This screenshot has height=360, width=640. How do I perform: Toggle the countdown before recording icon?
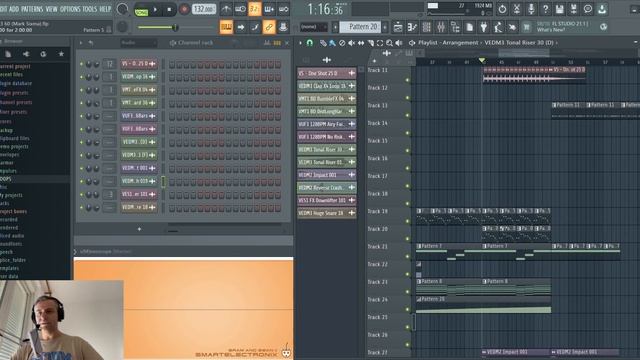coord(254,9)
